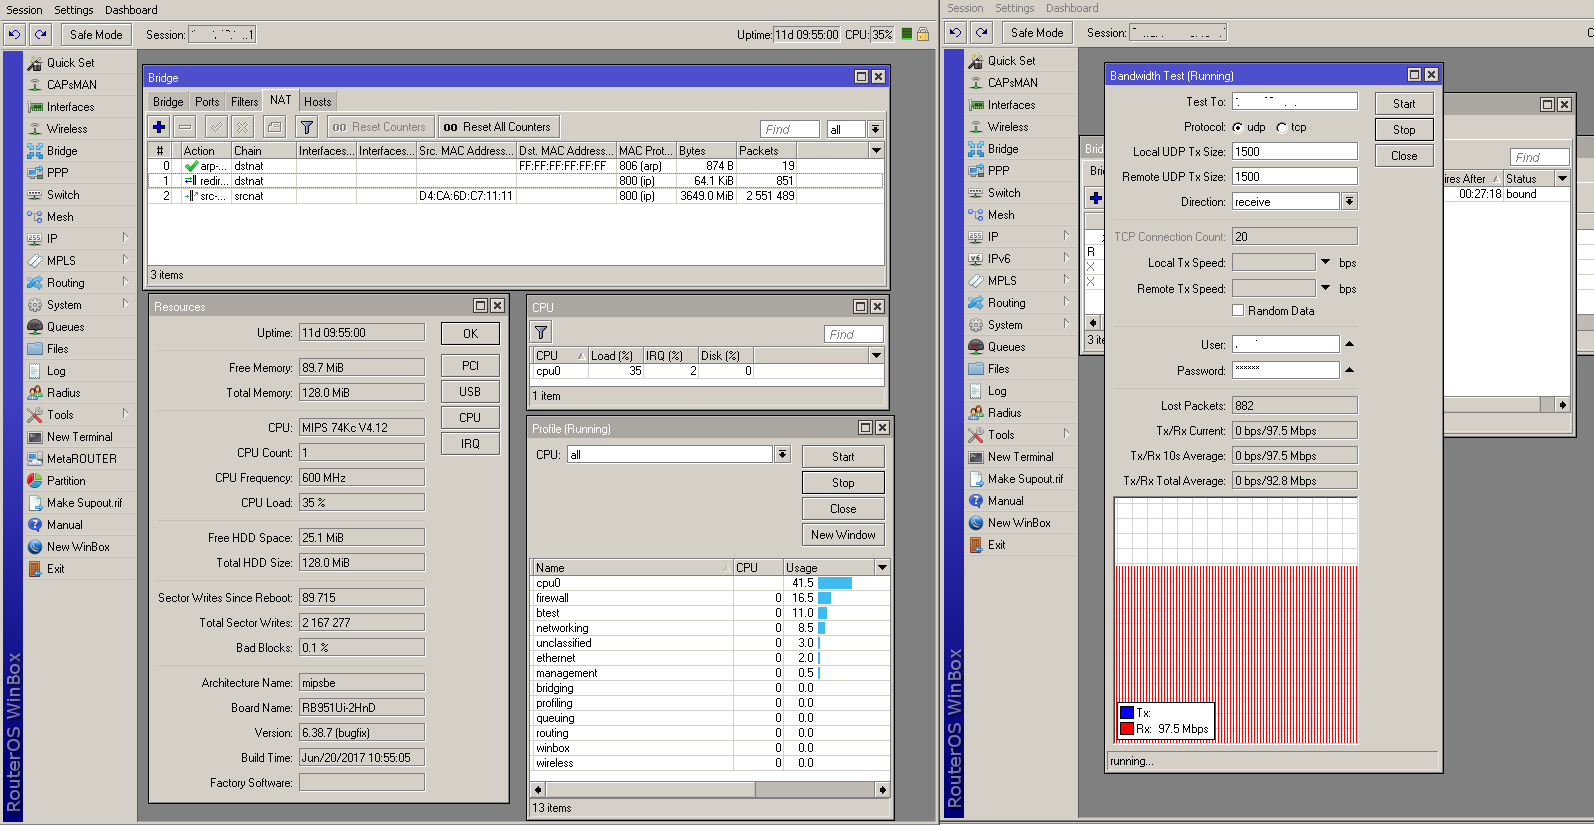Click the filter funnel icon in CPU window
Image resolution: width=1594 pixels, height=825 pixels.
click(x=541, y=333)
